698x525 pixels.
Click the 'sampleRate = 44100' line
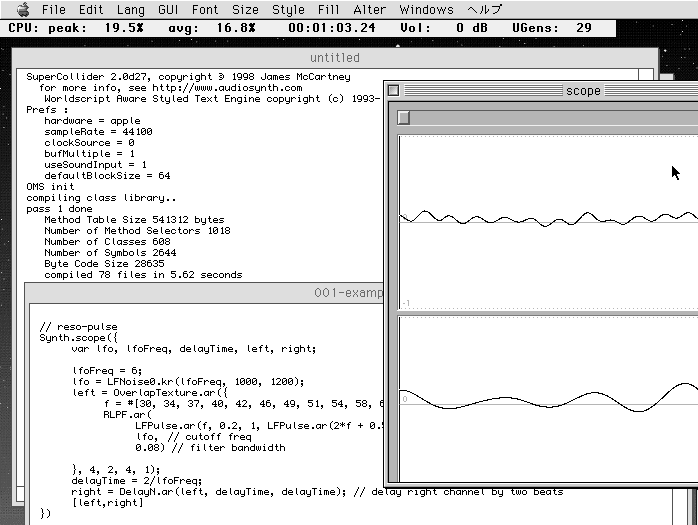(x=98, y=132)
